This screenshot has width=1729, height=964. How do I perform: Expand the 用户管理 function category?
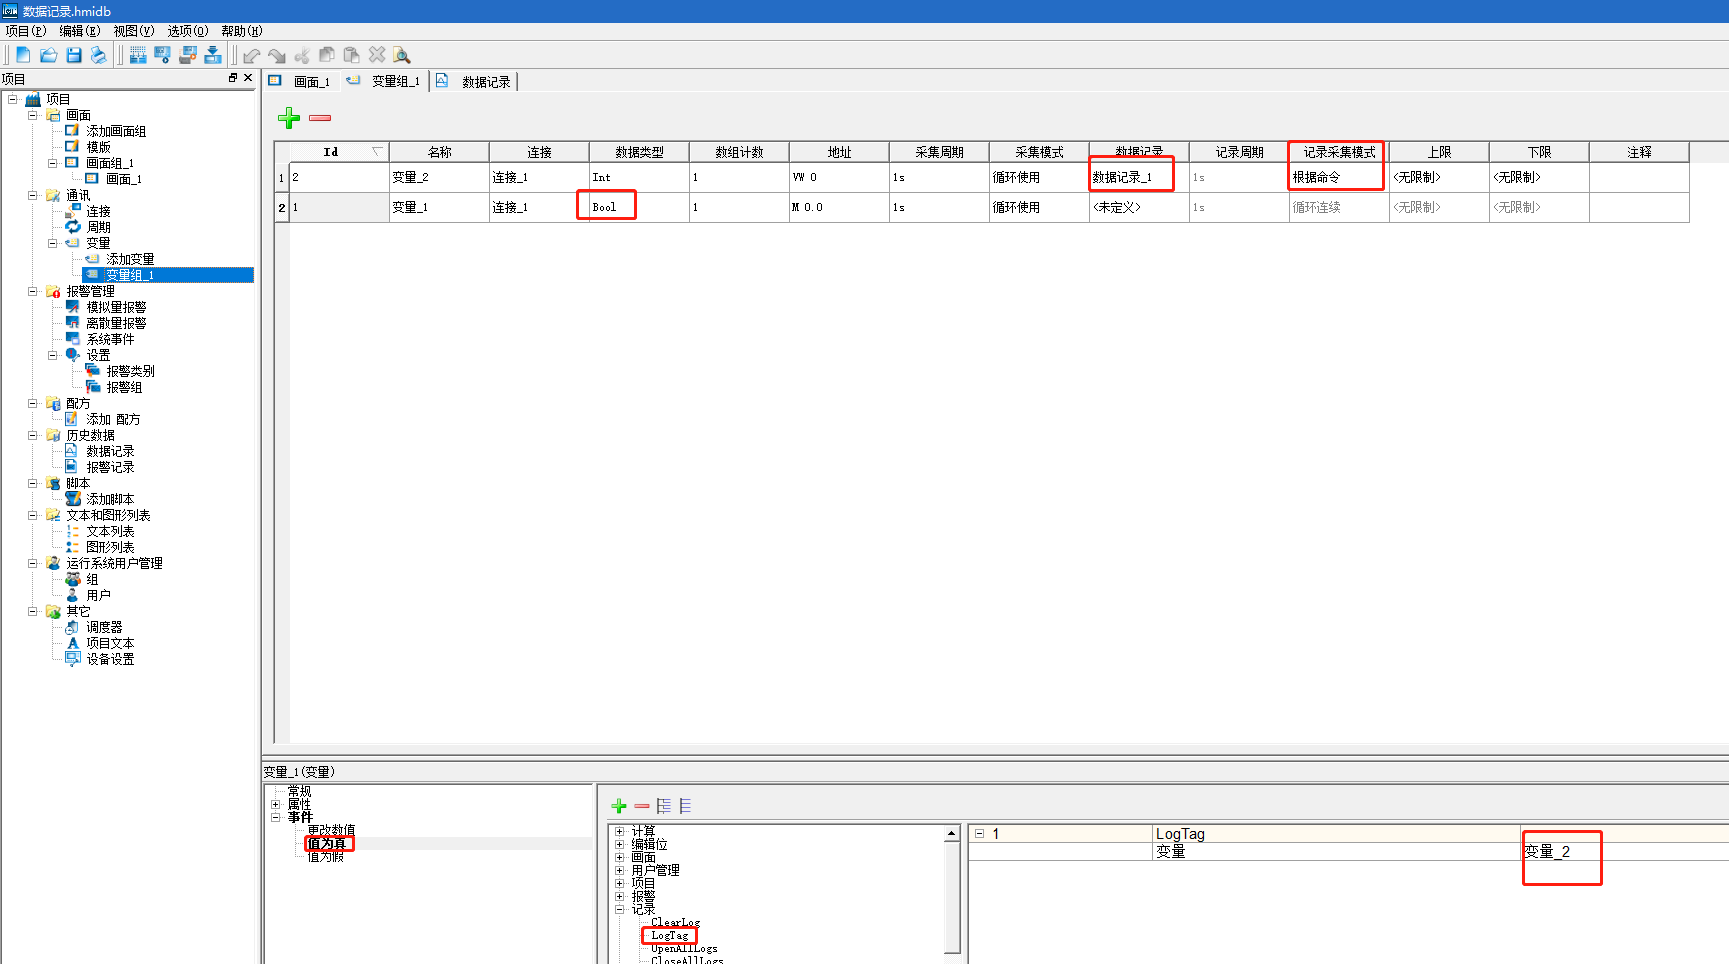[620, 870]
